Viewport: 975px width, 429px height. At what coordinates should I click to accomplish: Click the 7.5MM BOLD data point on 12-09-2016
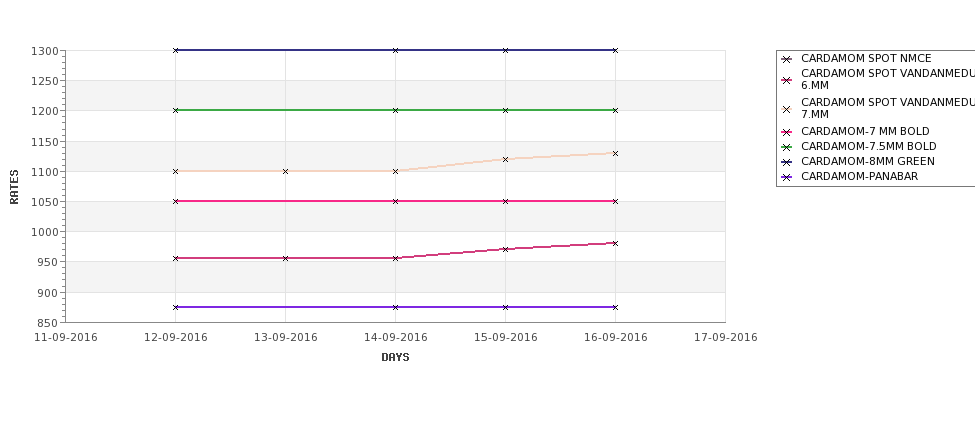coord(175,110)
